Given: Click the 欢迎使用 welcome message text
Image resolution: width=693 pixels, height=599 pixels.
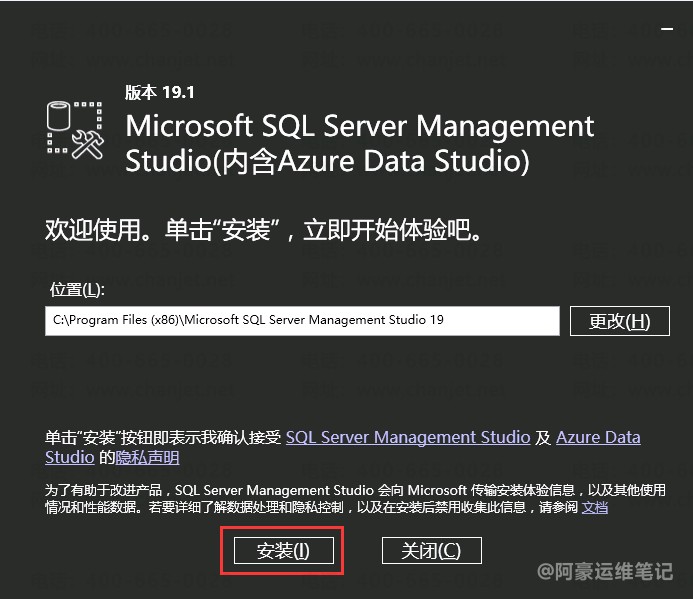Looking at the screenshot, I should (263, 230).
